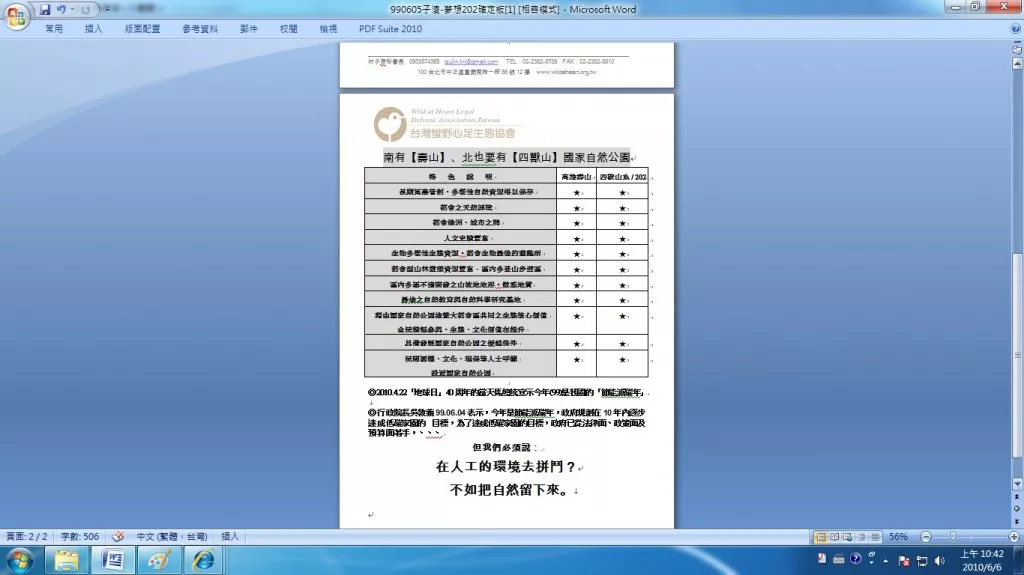Open the 插入 ribbon tab
Viewport: 1024px width, 575px height.
click(93, 29)
